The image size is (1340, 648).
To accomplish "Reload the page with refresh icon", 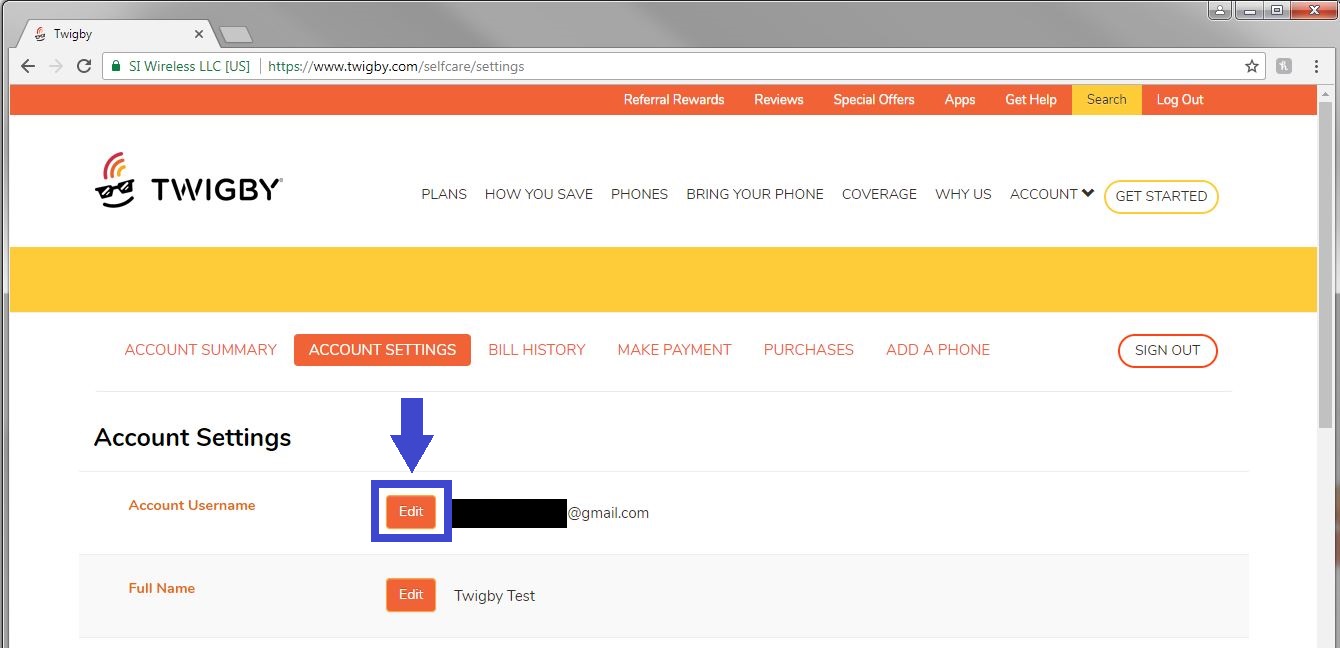I will pyautogui.click(x=84, y=67).
